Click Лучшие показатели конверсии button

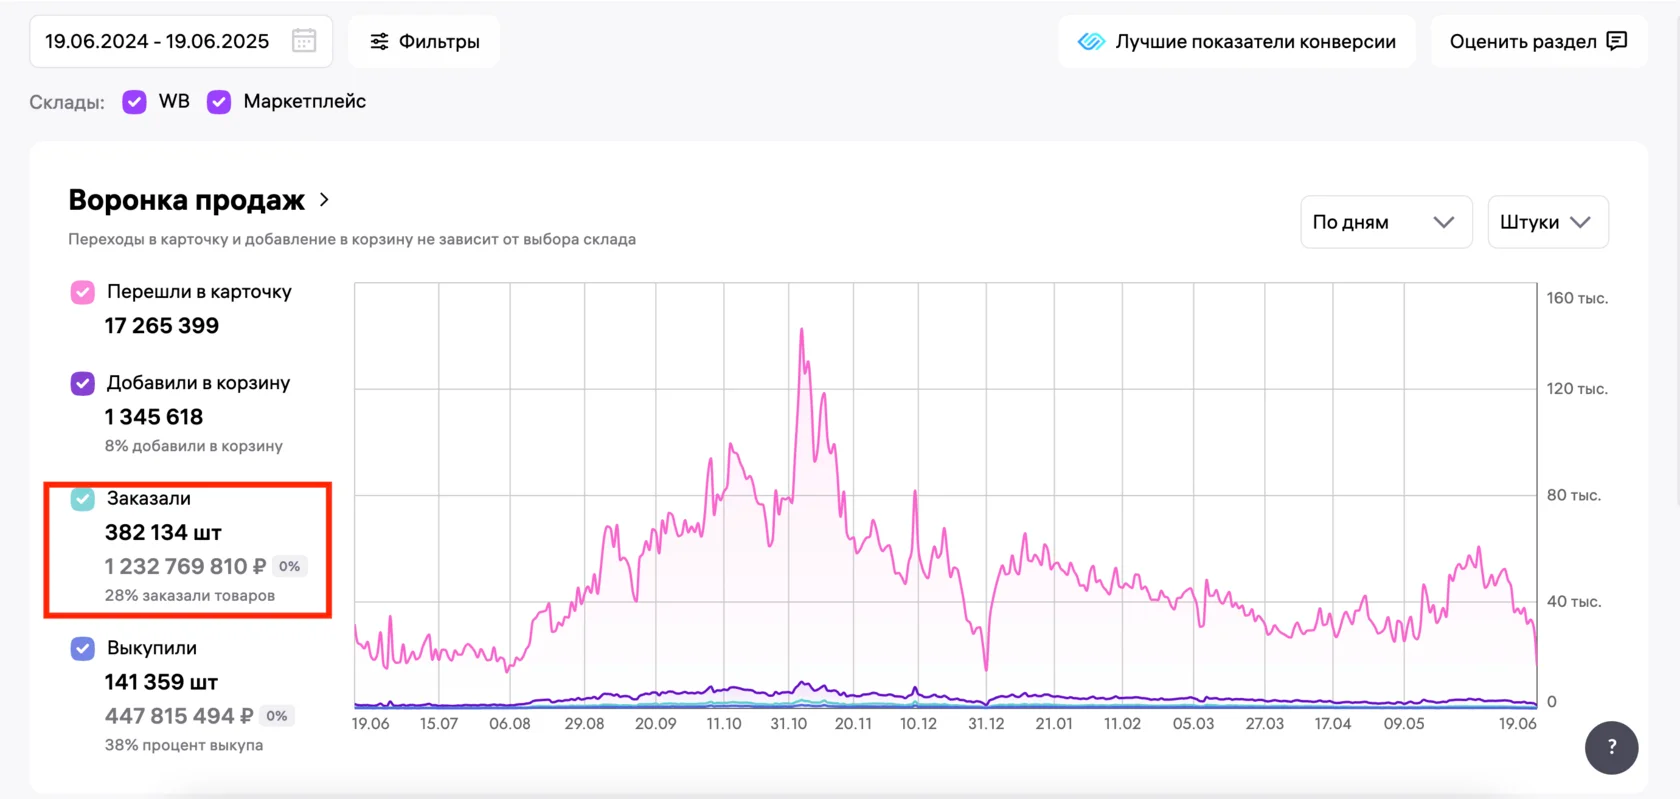coord(1237,41)
